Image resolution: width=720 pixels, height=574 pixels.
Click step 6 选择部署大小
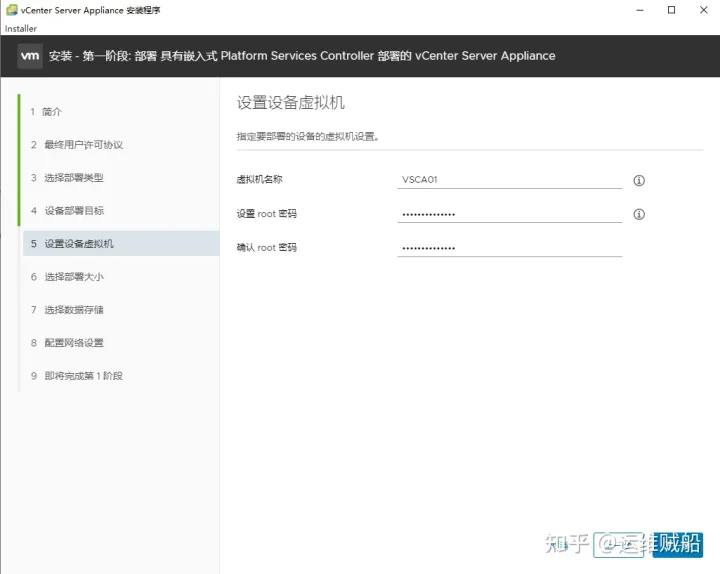tap(73, 277)
